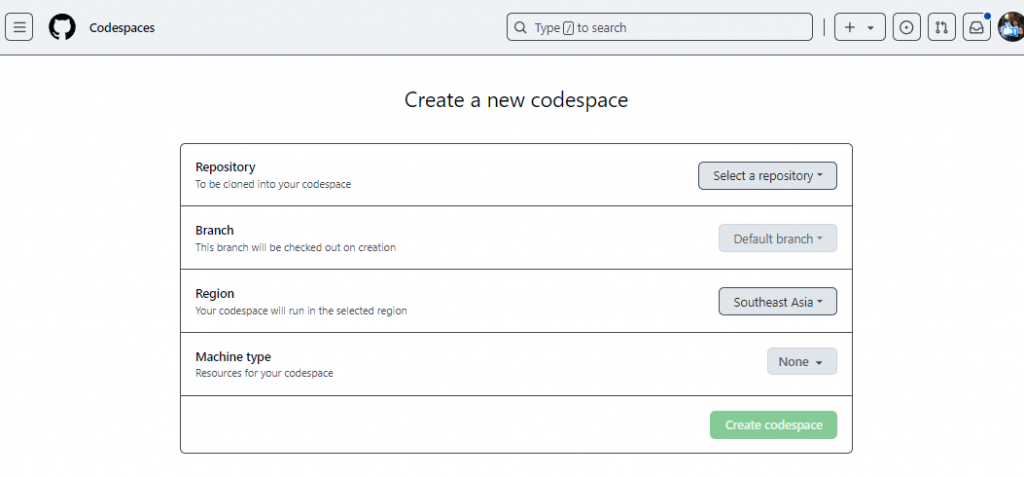Open the Notifications inbox icon
Viewport: 1024px width, 477px height.
tap(976, 28)
